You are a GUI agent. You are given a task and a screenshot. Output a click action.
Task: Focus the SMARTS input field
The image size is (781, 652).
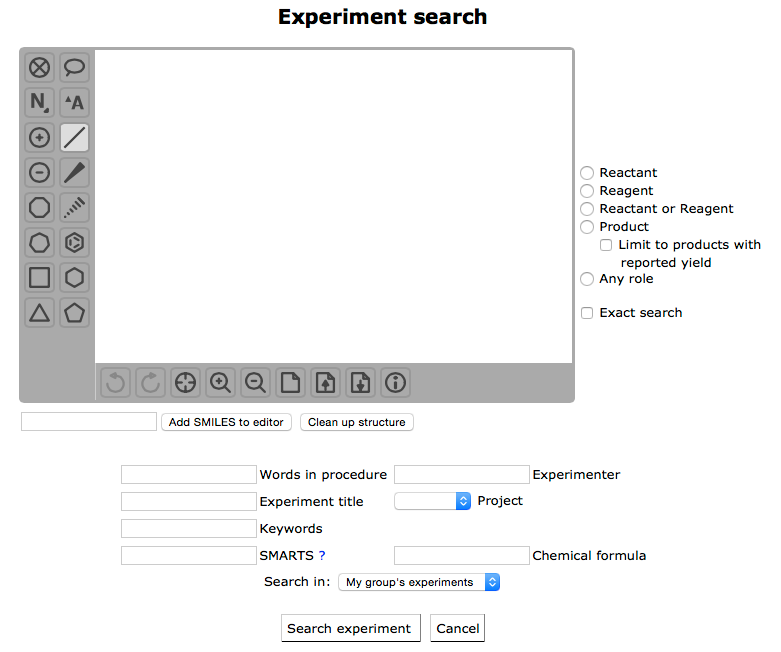click(x=189, y=555)
